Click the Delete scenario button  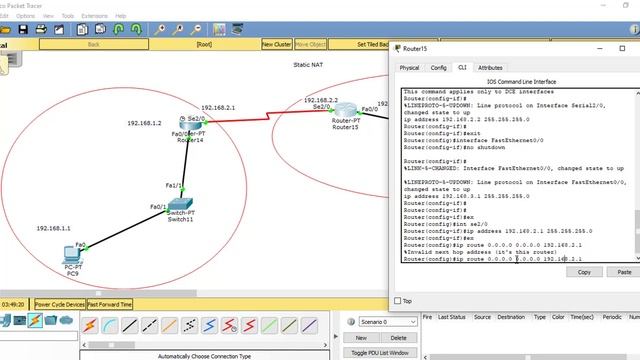398,338
